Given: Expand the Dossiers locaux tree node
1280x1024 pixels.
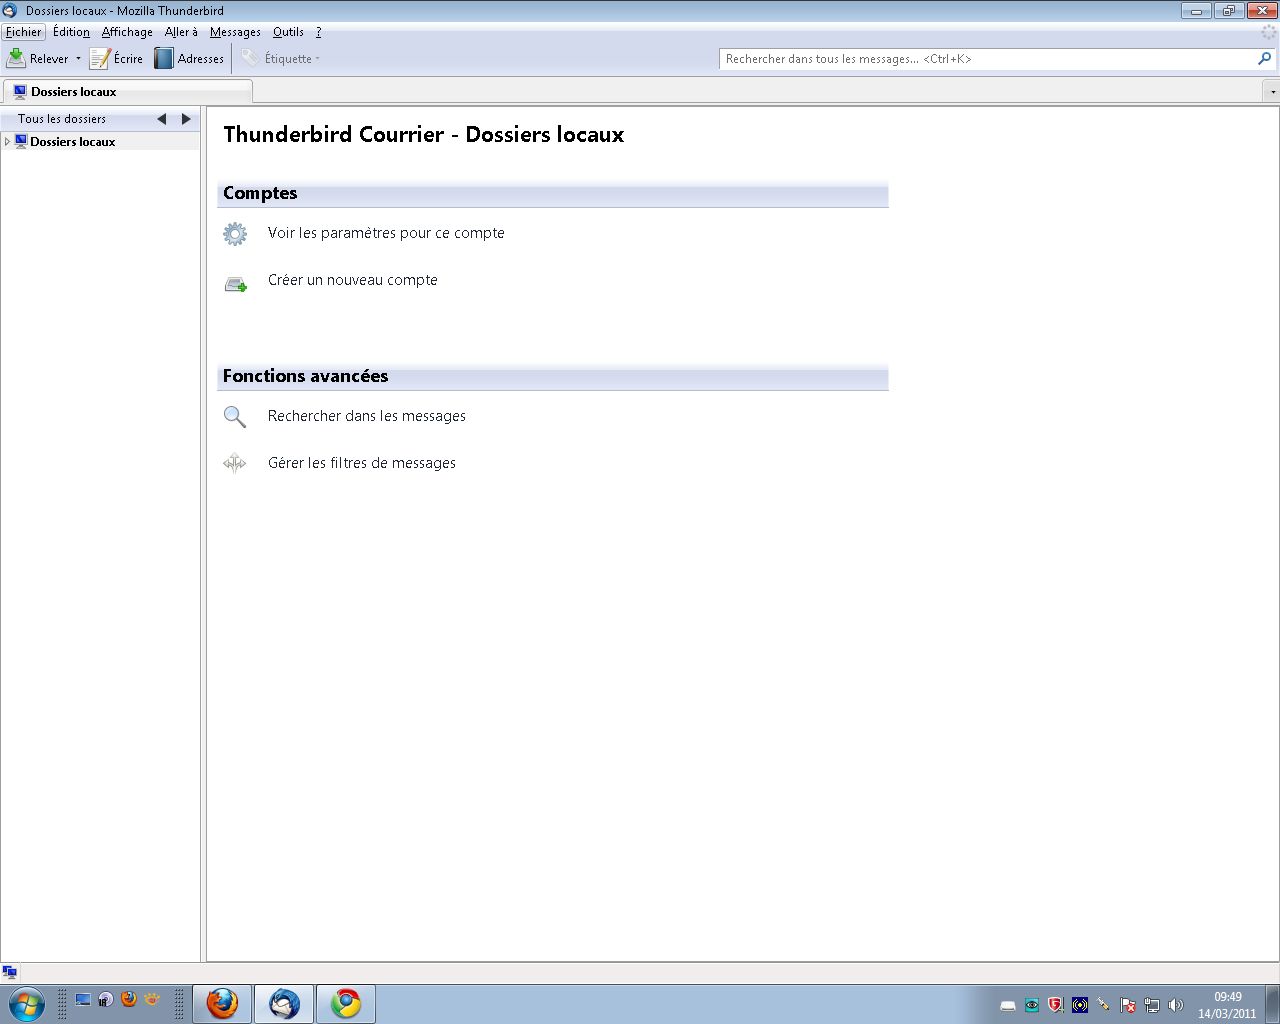Looking at the screenshot, I should click(x=7, y=142).
